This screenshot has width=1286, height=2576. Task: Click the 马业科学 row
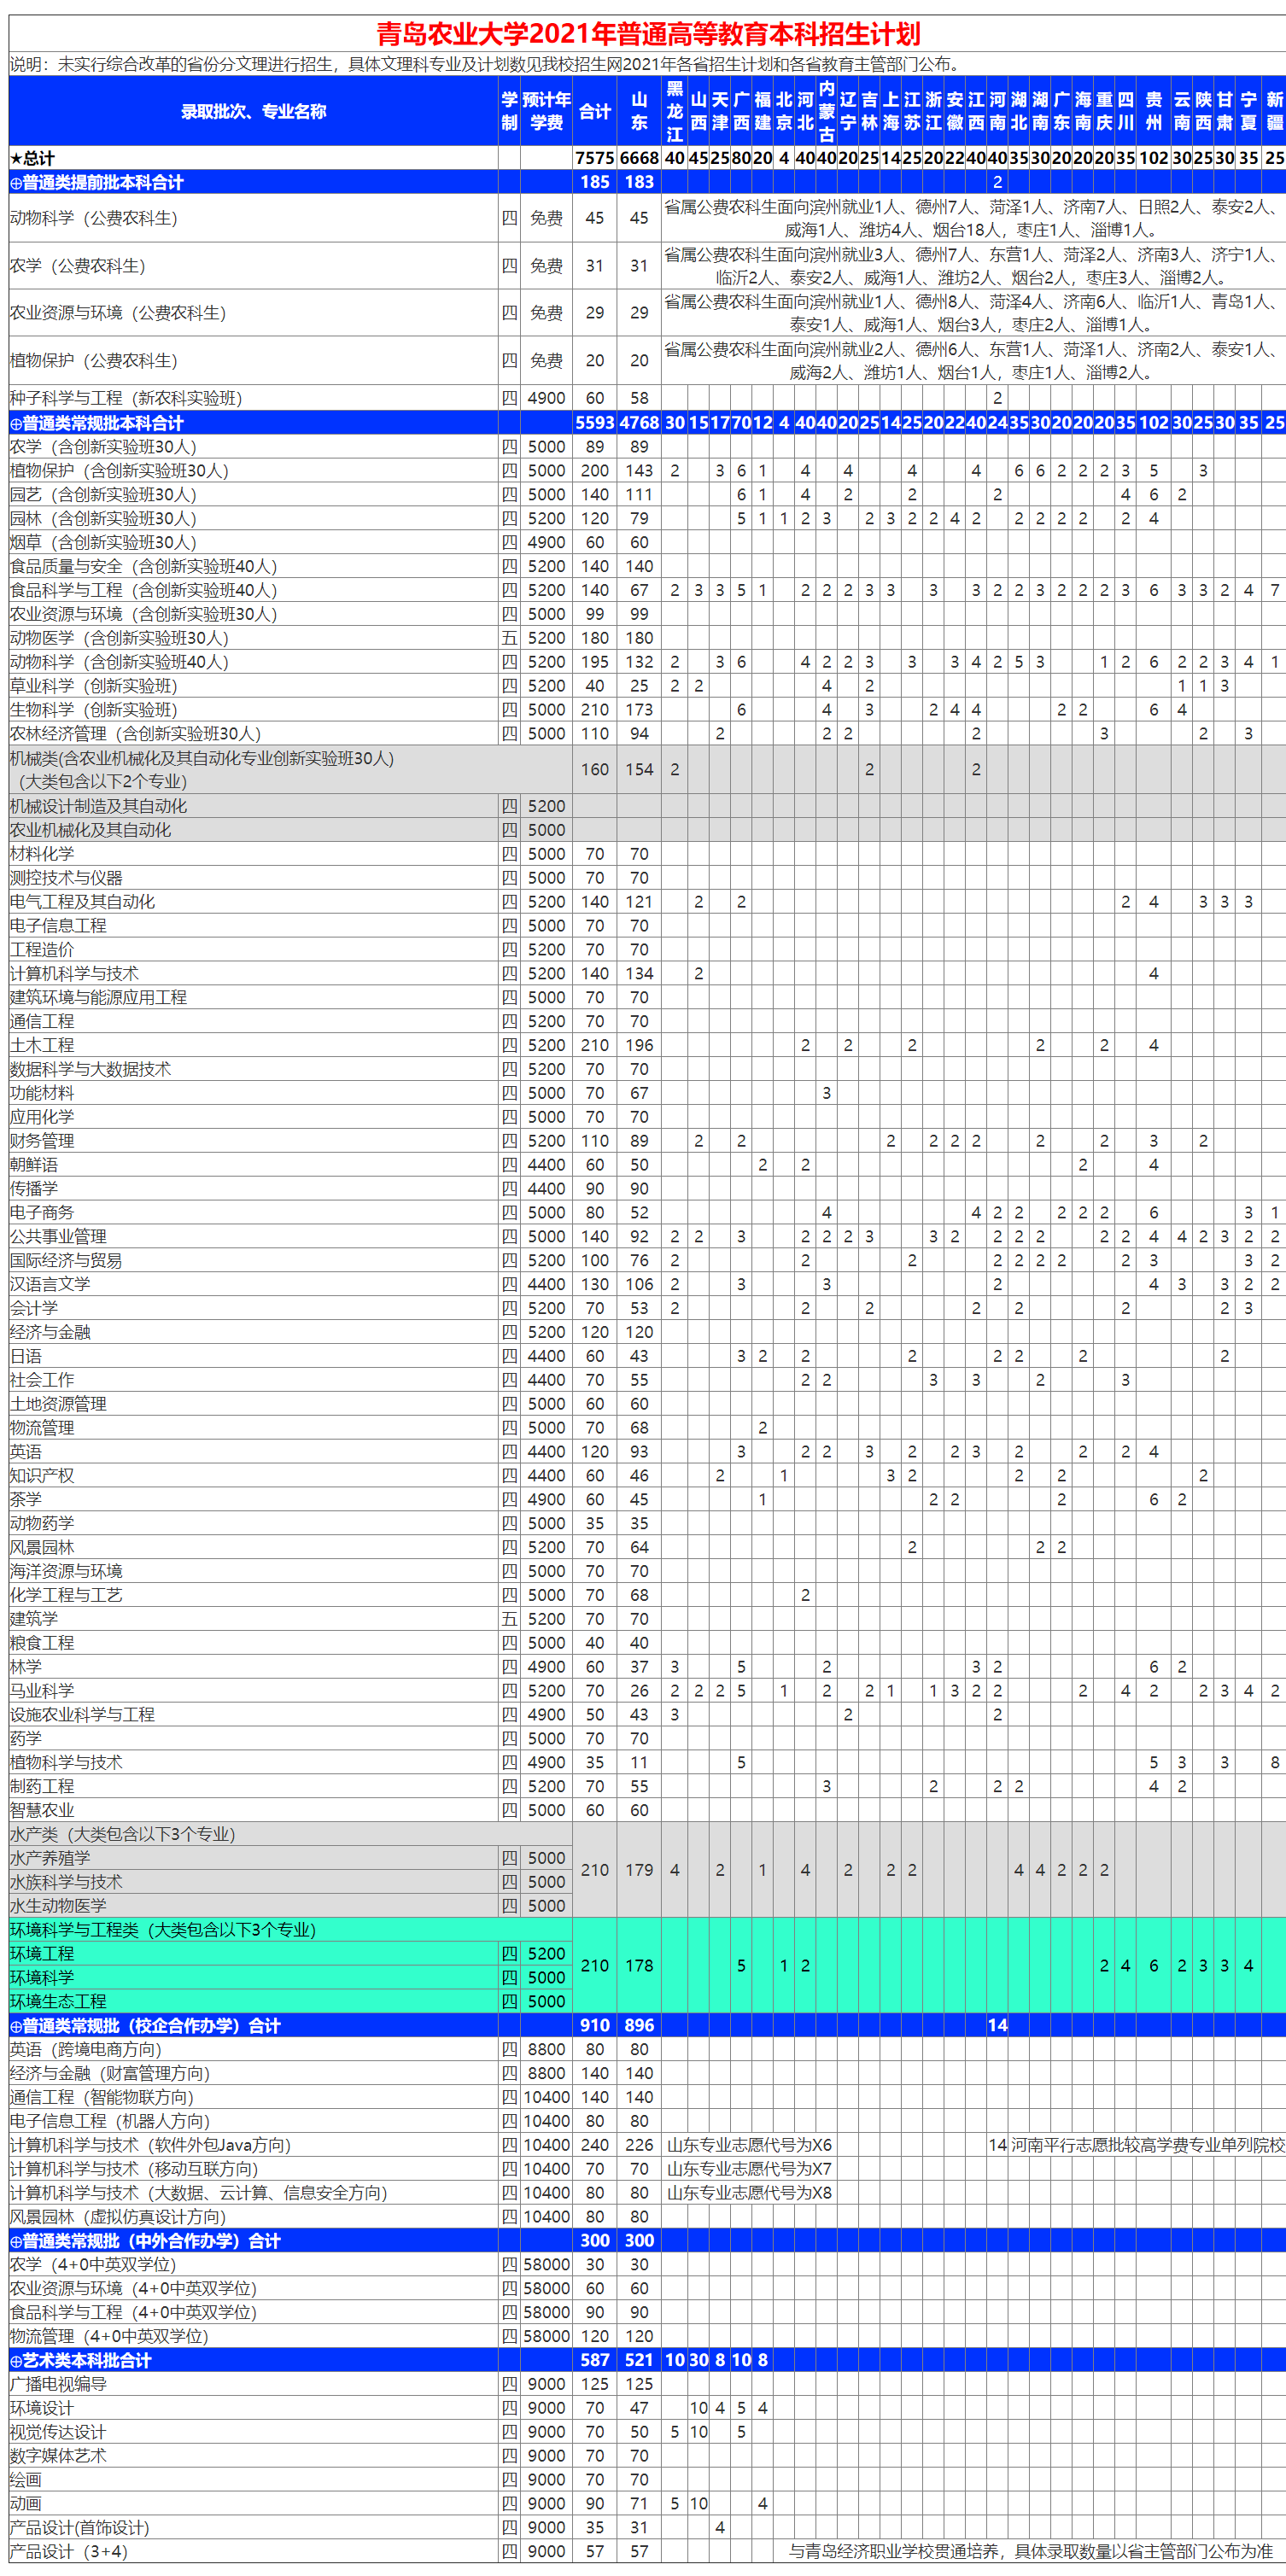[x=647, y=1691]
